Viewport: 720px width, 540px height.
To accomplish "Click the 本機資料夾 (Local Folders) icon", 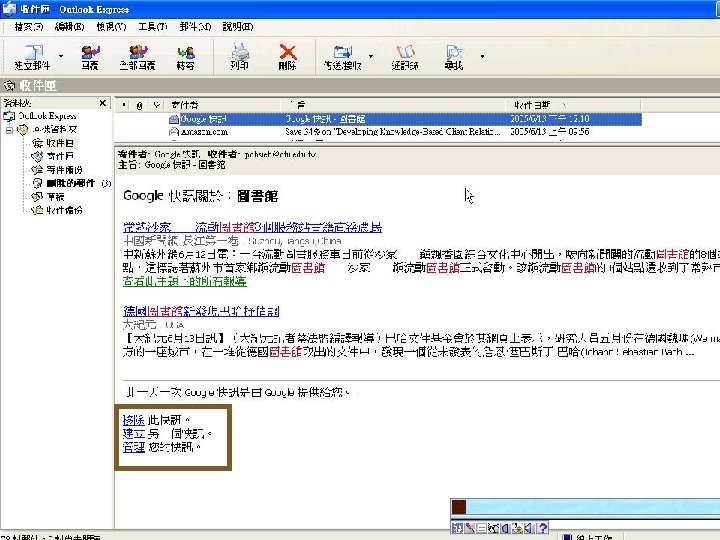I will coord(22,129).
